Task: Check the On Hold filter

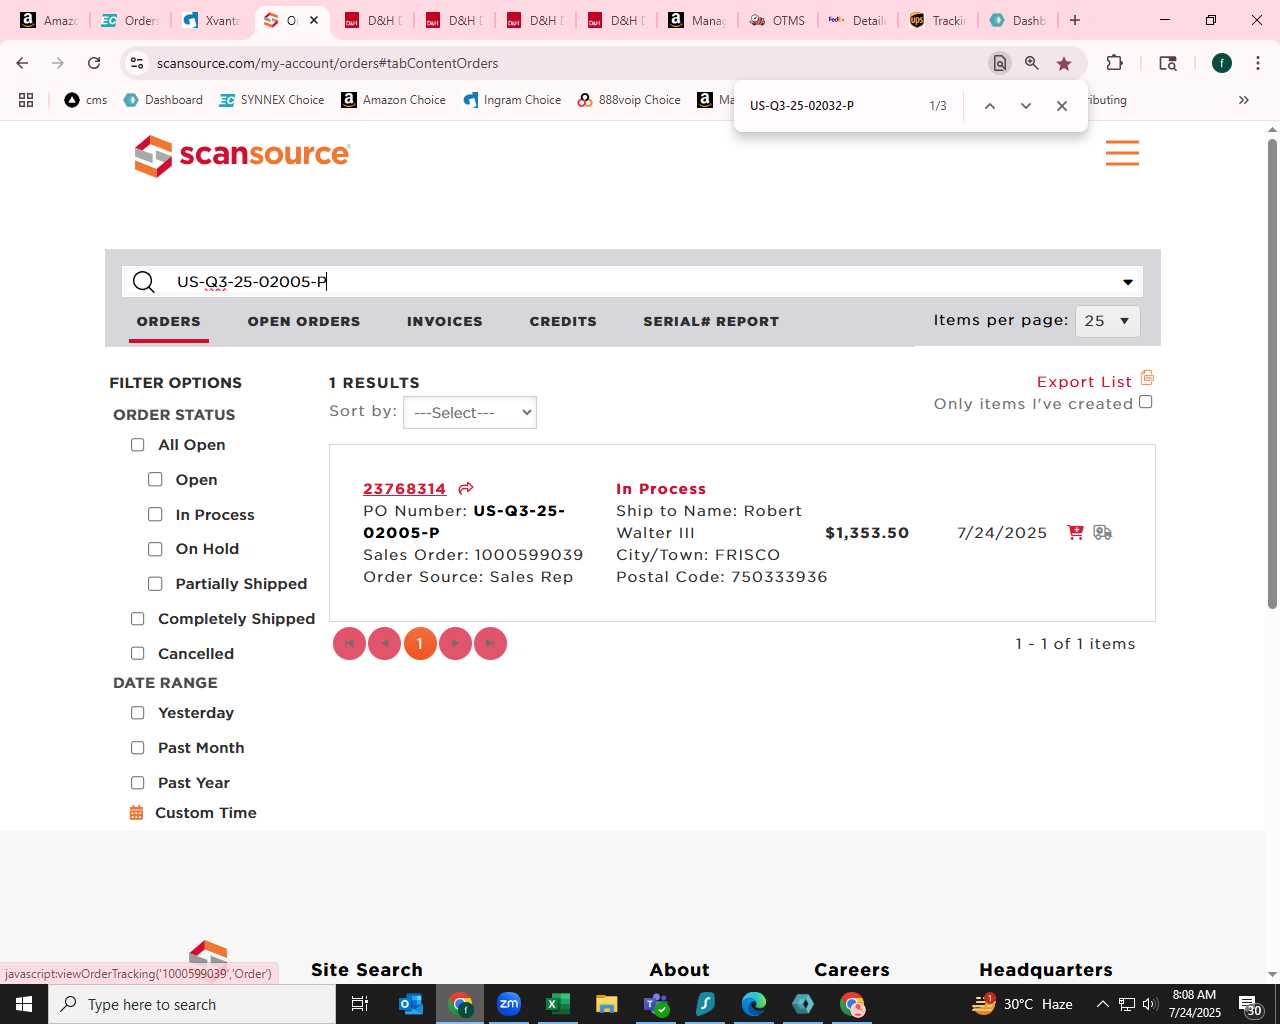Action: click(x=155, y=549)
